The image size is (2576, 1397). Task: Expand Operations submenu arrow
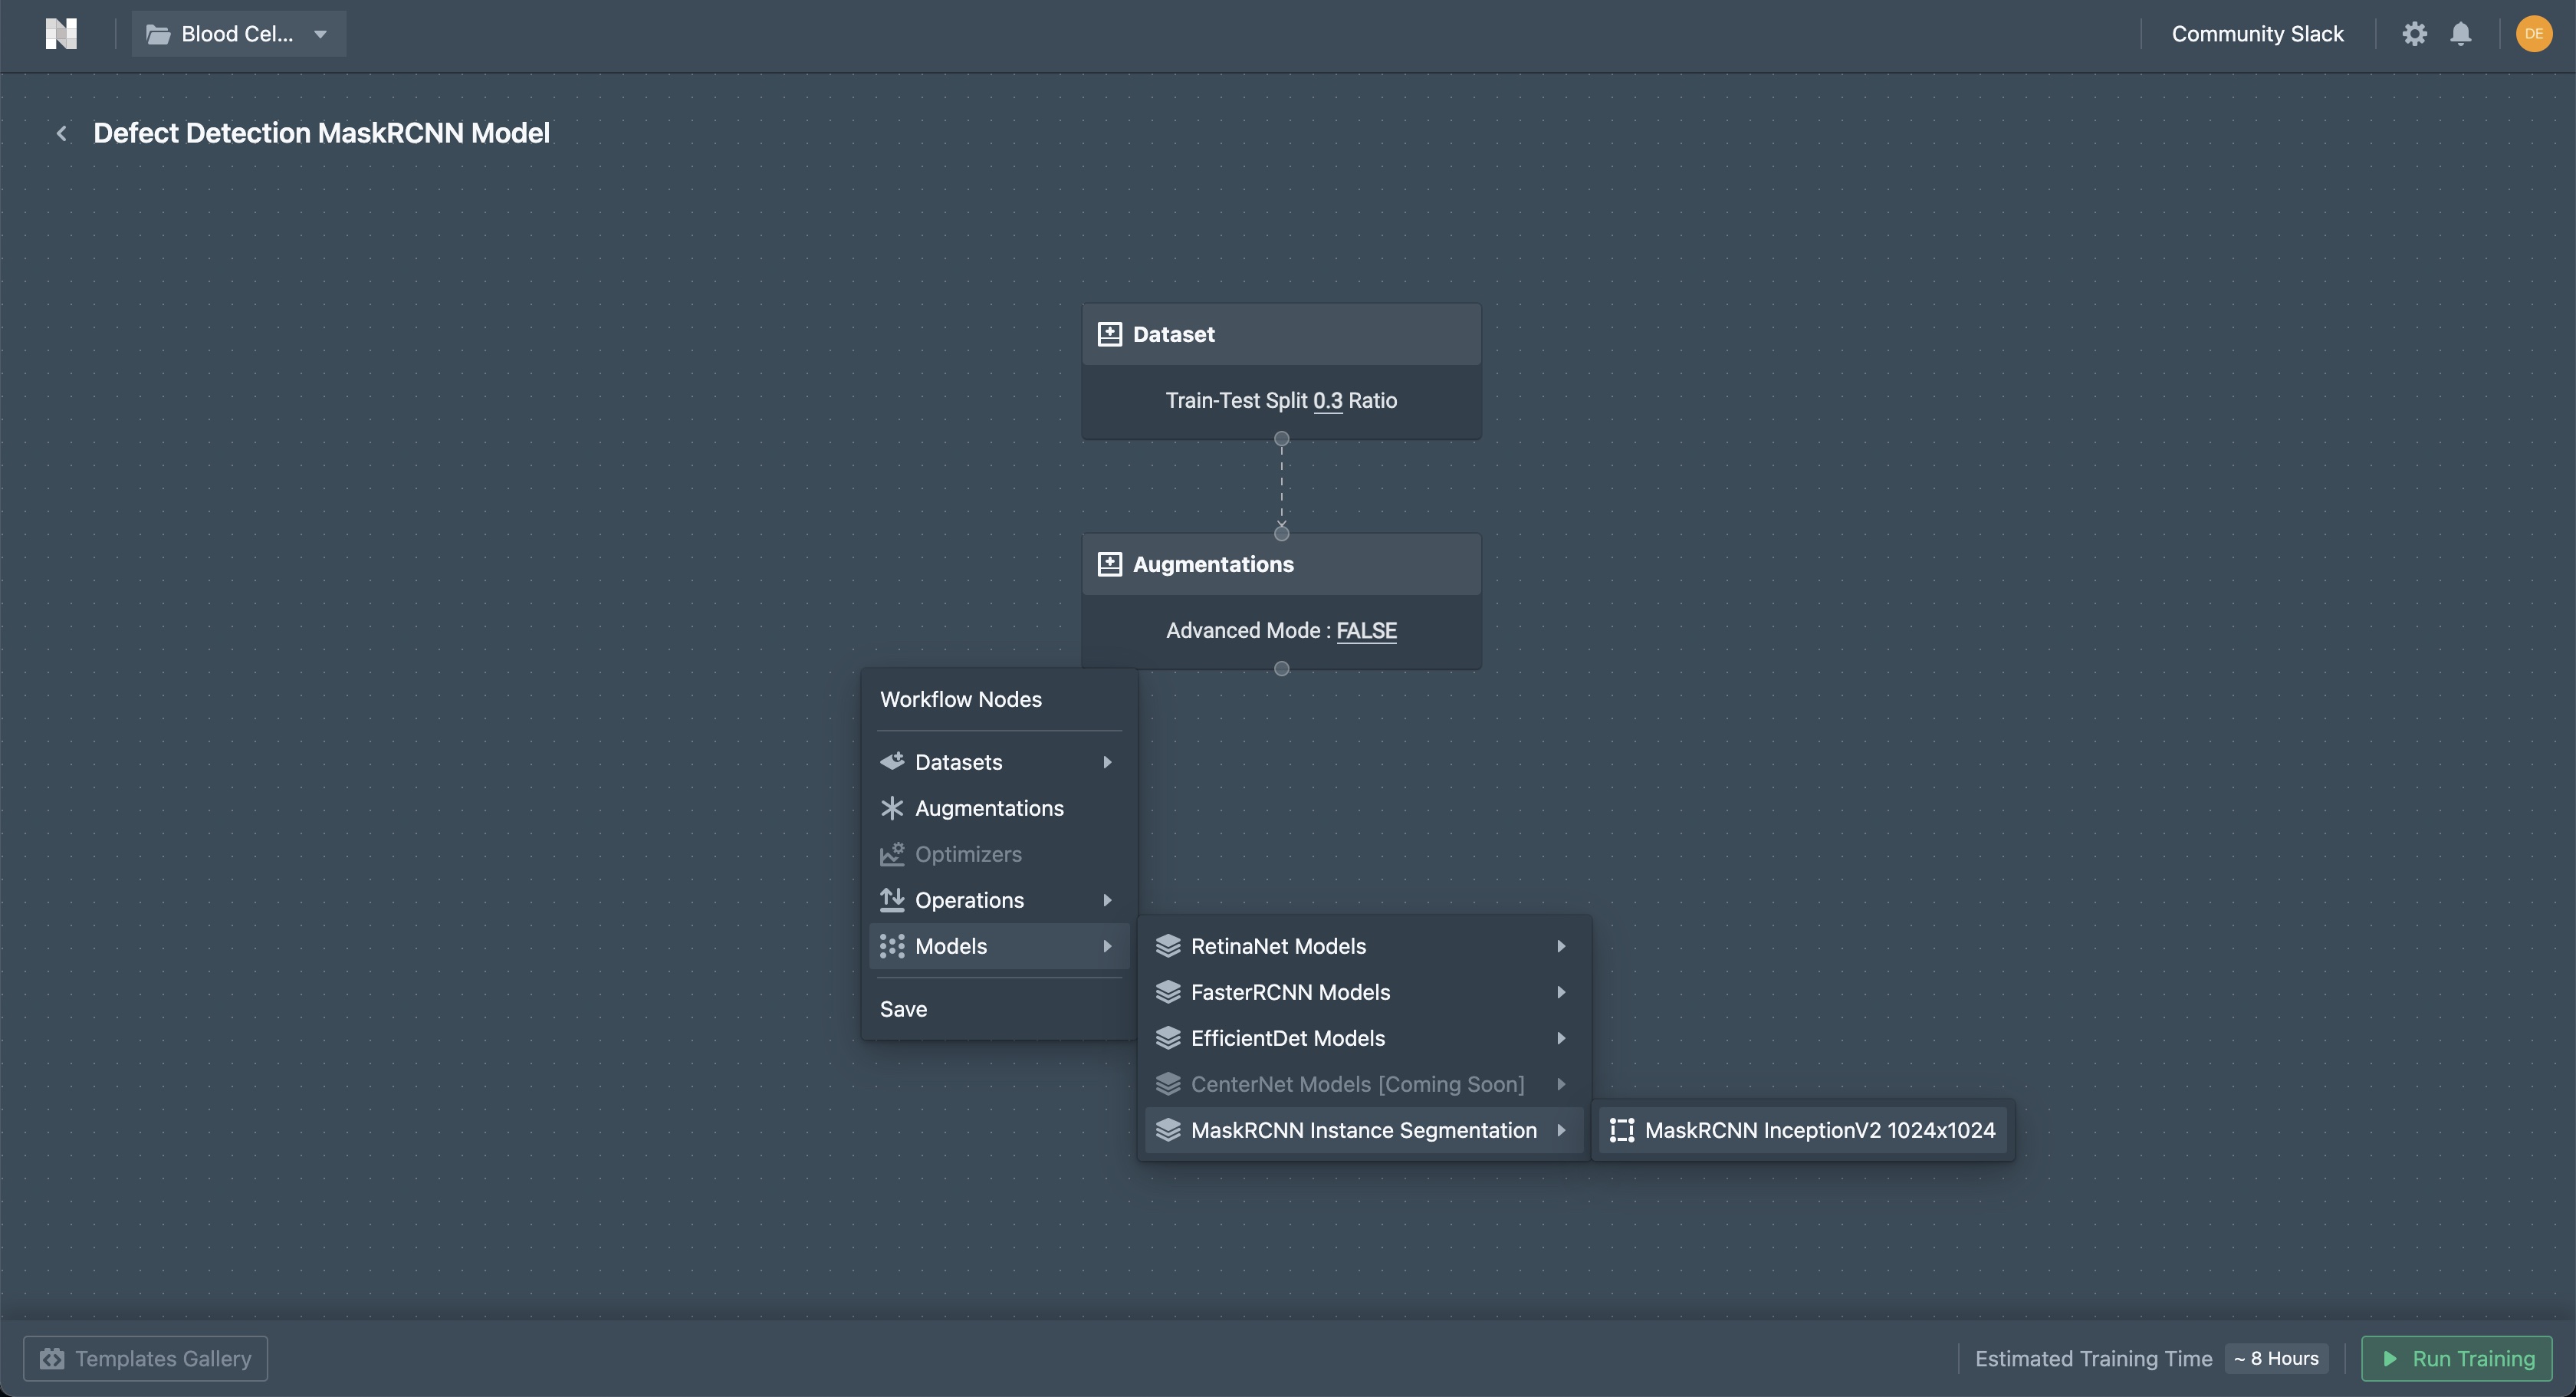point(1107,900)
